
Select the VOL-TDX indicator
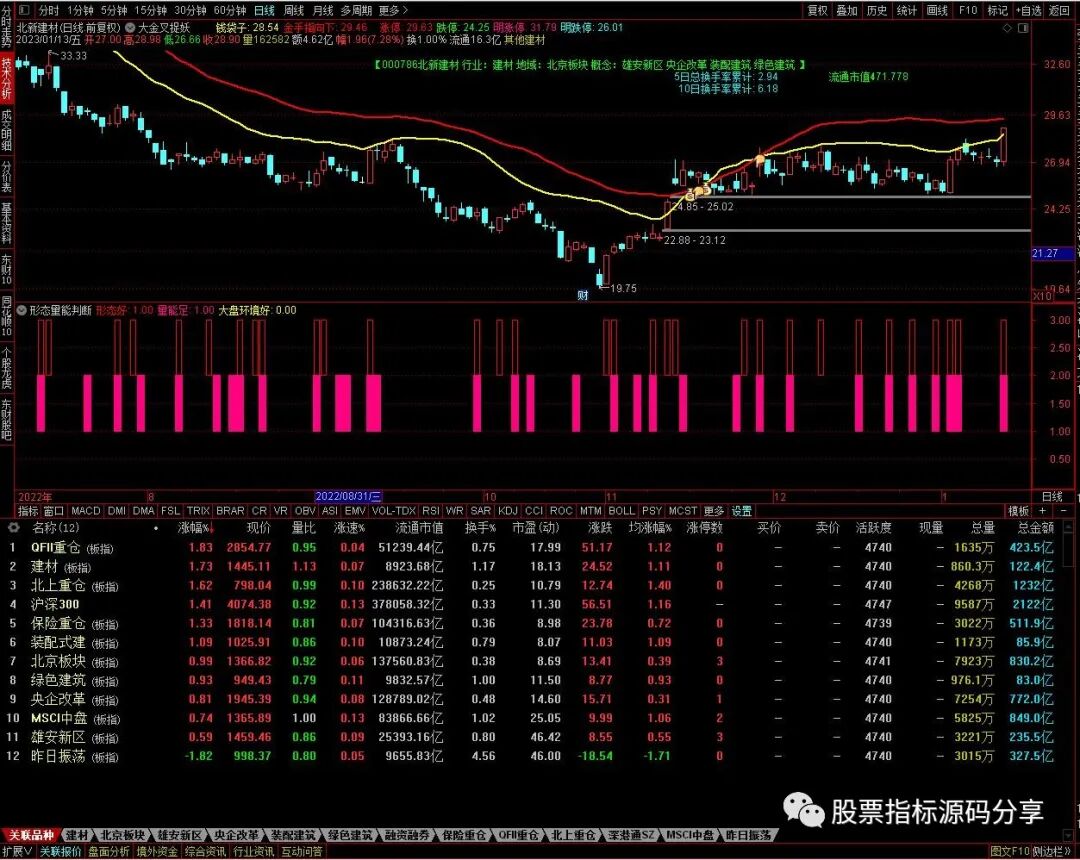pyautogui.click(x=394, y=511)
